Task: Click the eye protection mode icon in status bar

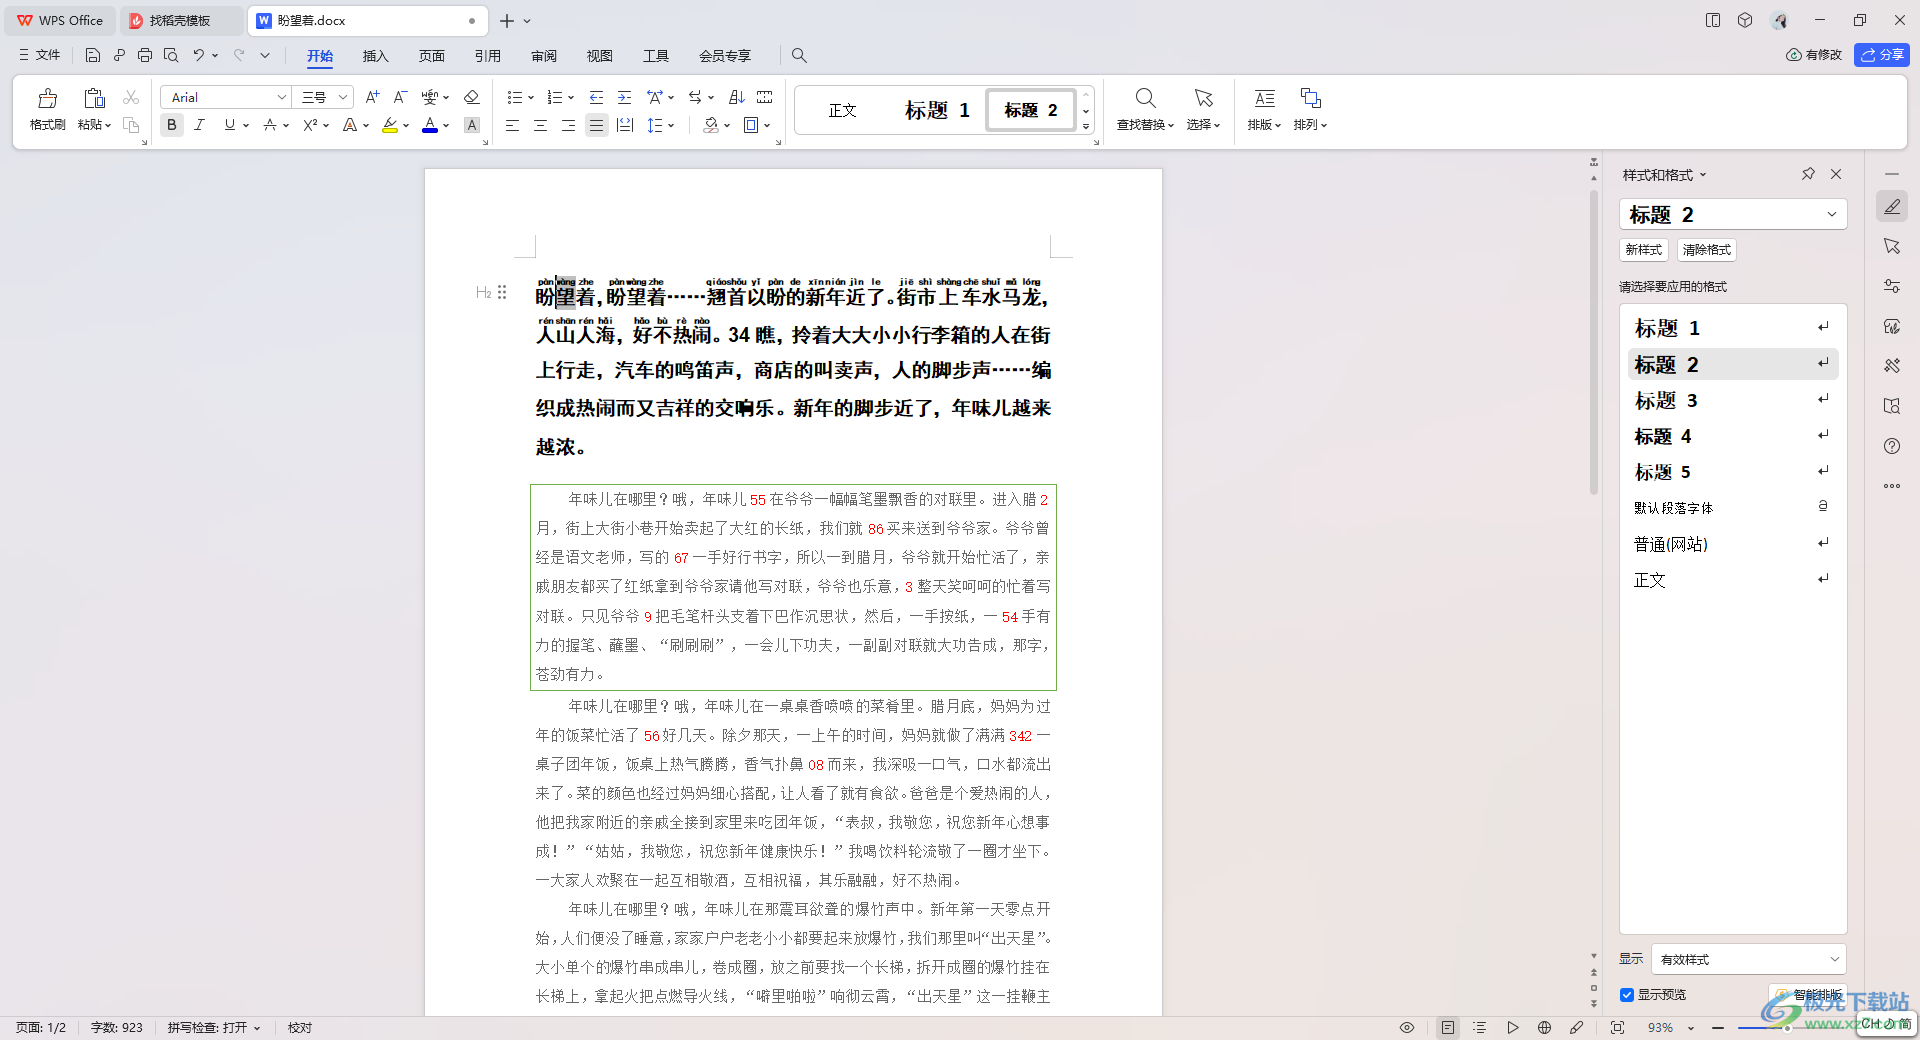Action: 1407,1027
